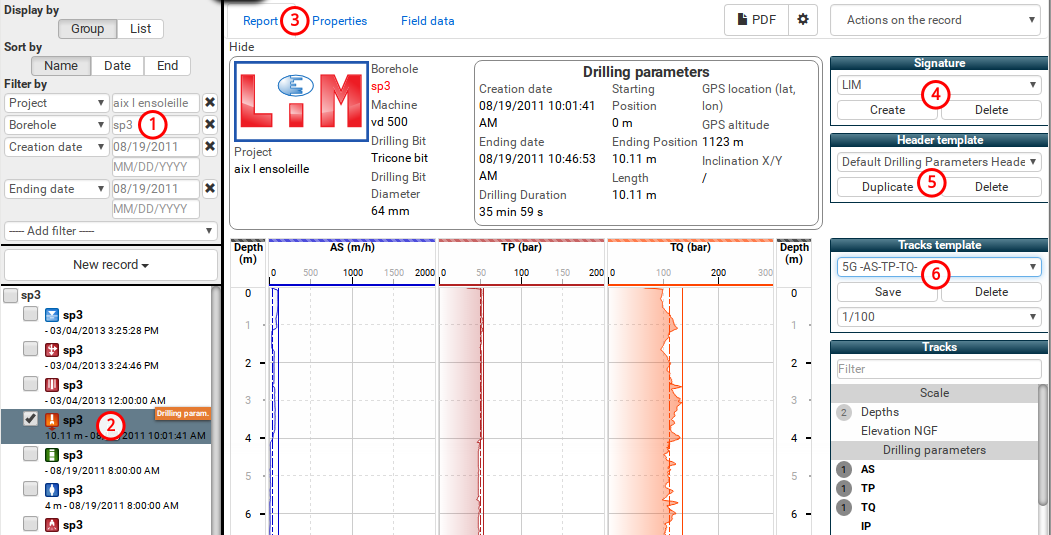1051x535 pixels.
Task: Switch to the Field data tab
Action: tap(427, 20)
